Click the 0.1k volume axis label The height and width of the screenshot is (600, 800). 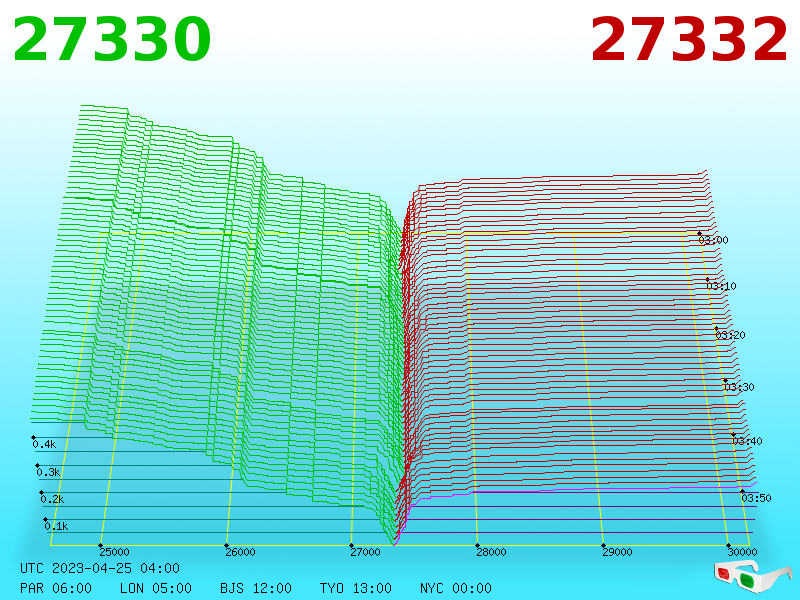click(x=56, y=526)
